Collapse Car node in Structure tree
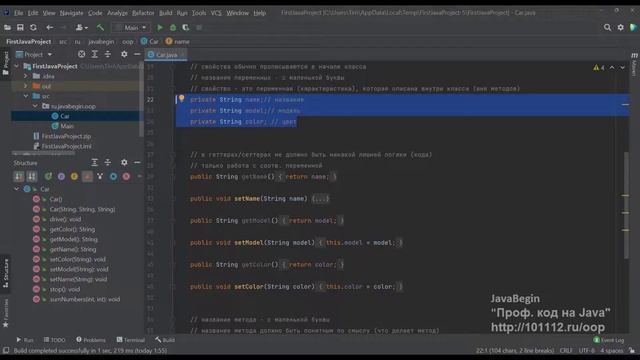Viewport: 640px width, 360px height. (x=17, y=189)
